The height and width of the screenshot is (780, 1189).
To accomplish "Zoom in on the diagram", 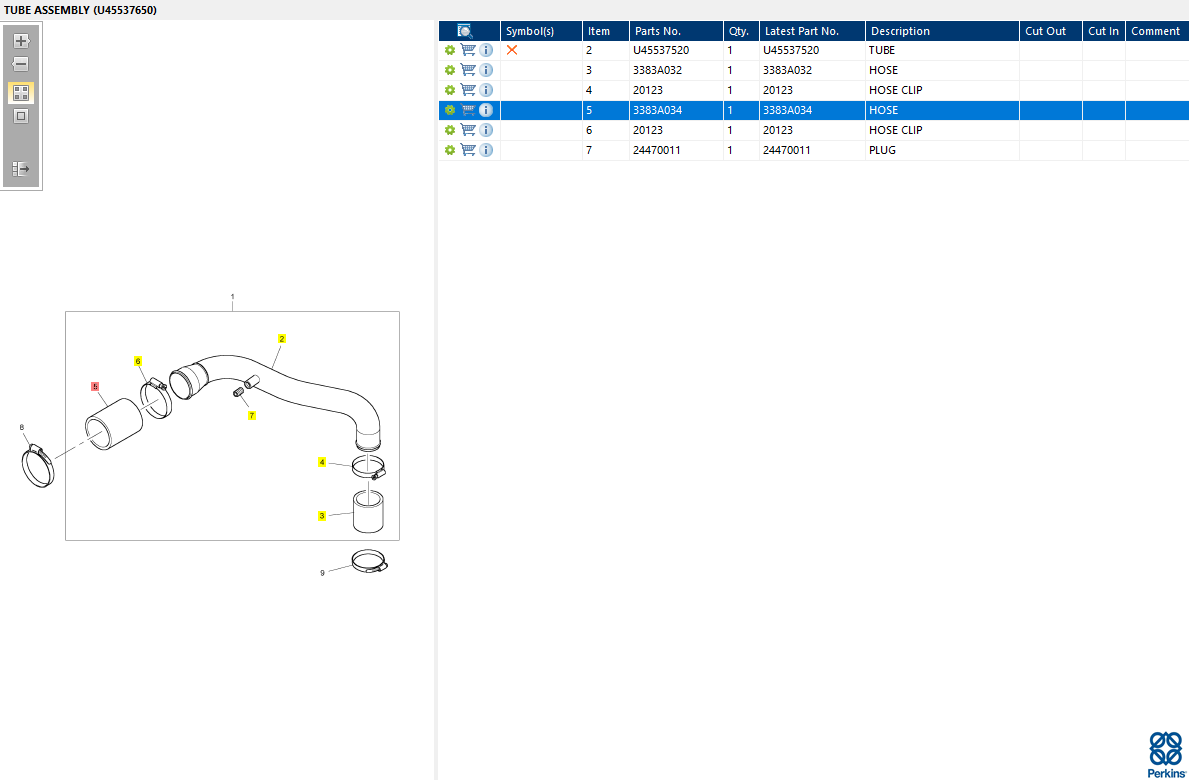I will click(x=21, y=41).
